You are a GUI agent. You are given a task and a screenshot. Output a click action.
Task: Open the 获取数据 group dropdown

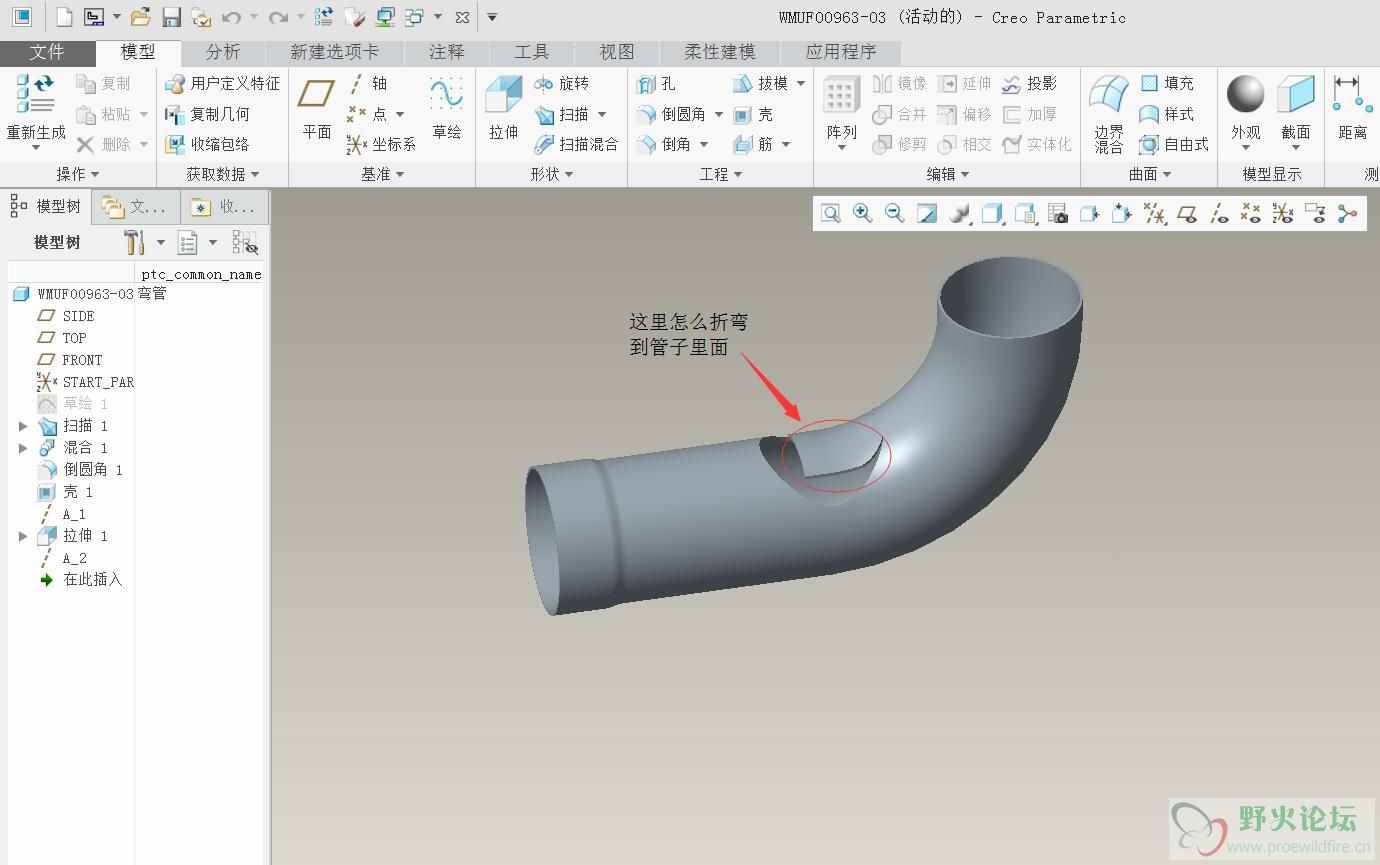[223, 174]
